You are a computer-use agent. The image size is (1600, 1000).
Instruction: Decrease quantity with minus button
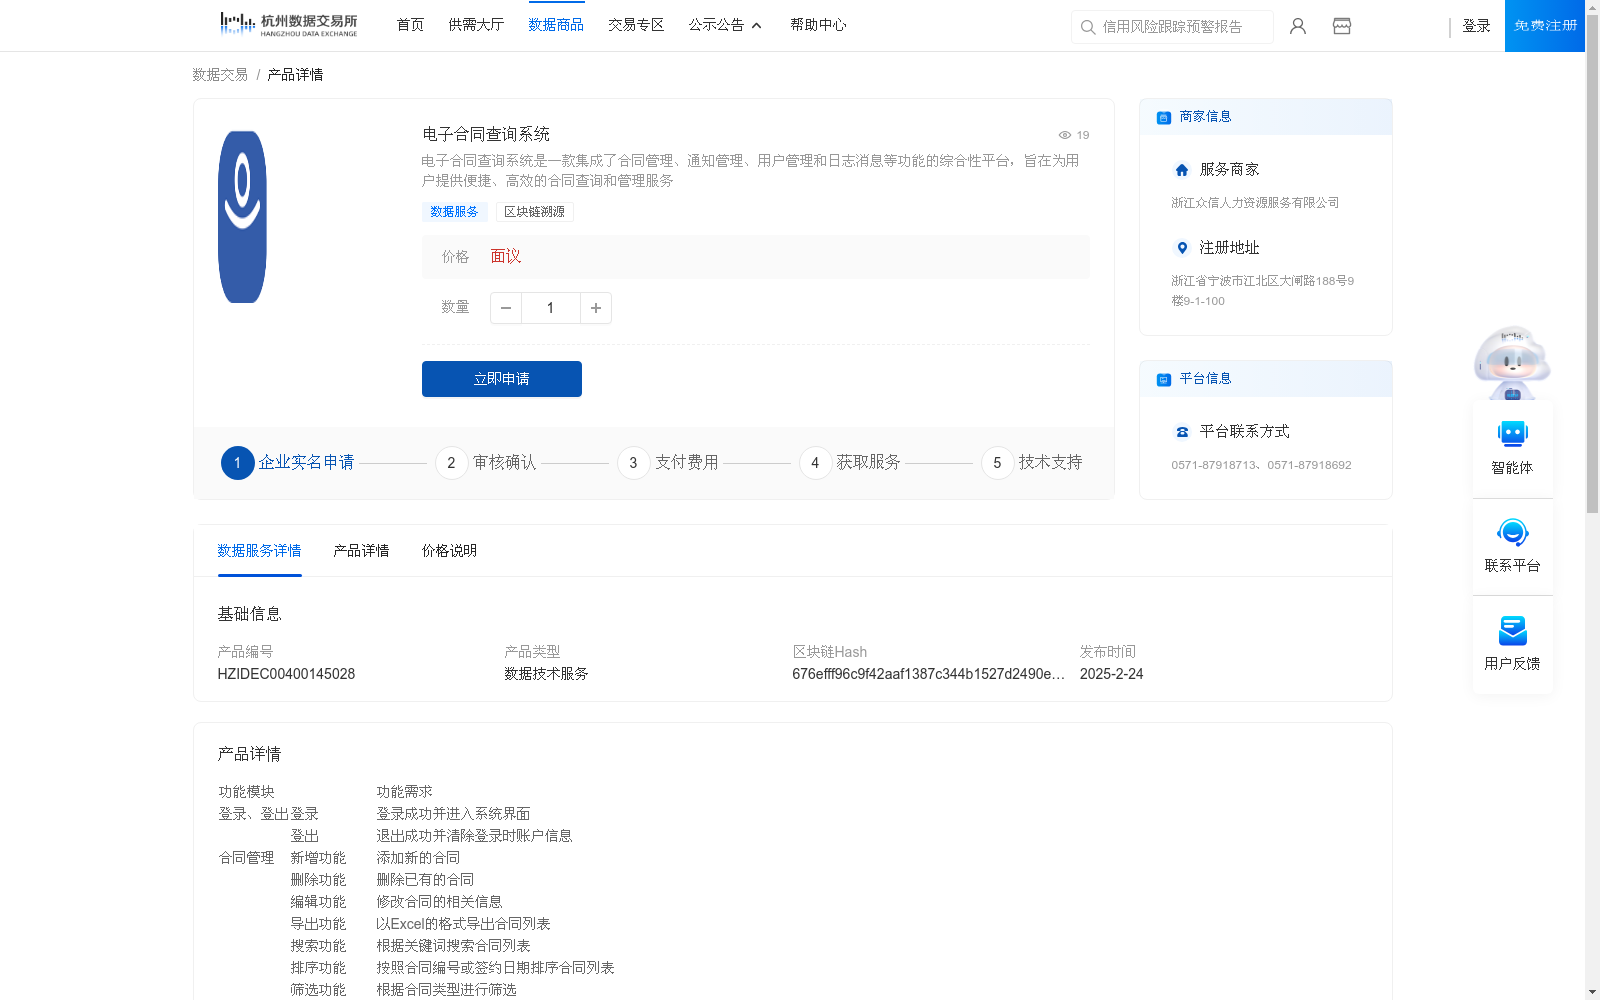click(506, 308)
